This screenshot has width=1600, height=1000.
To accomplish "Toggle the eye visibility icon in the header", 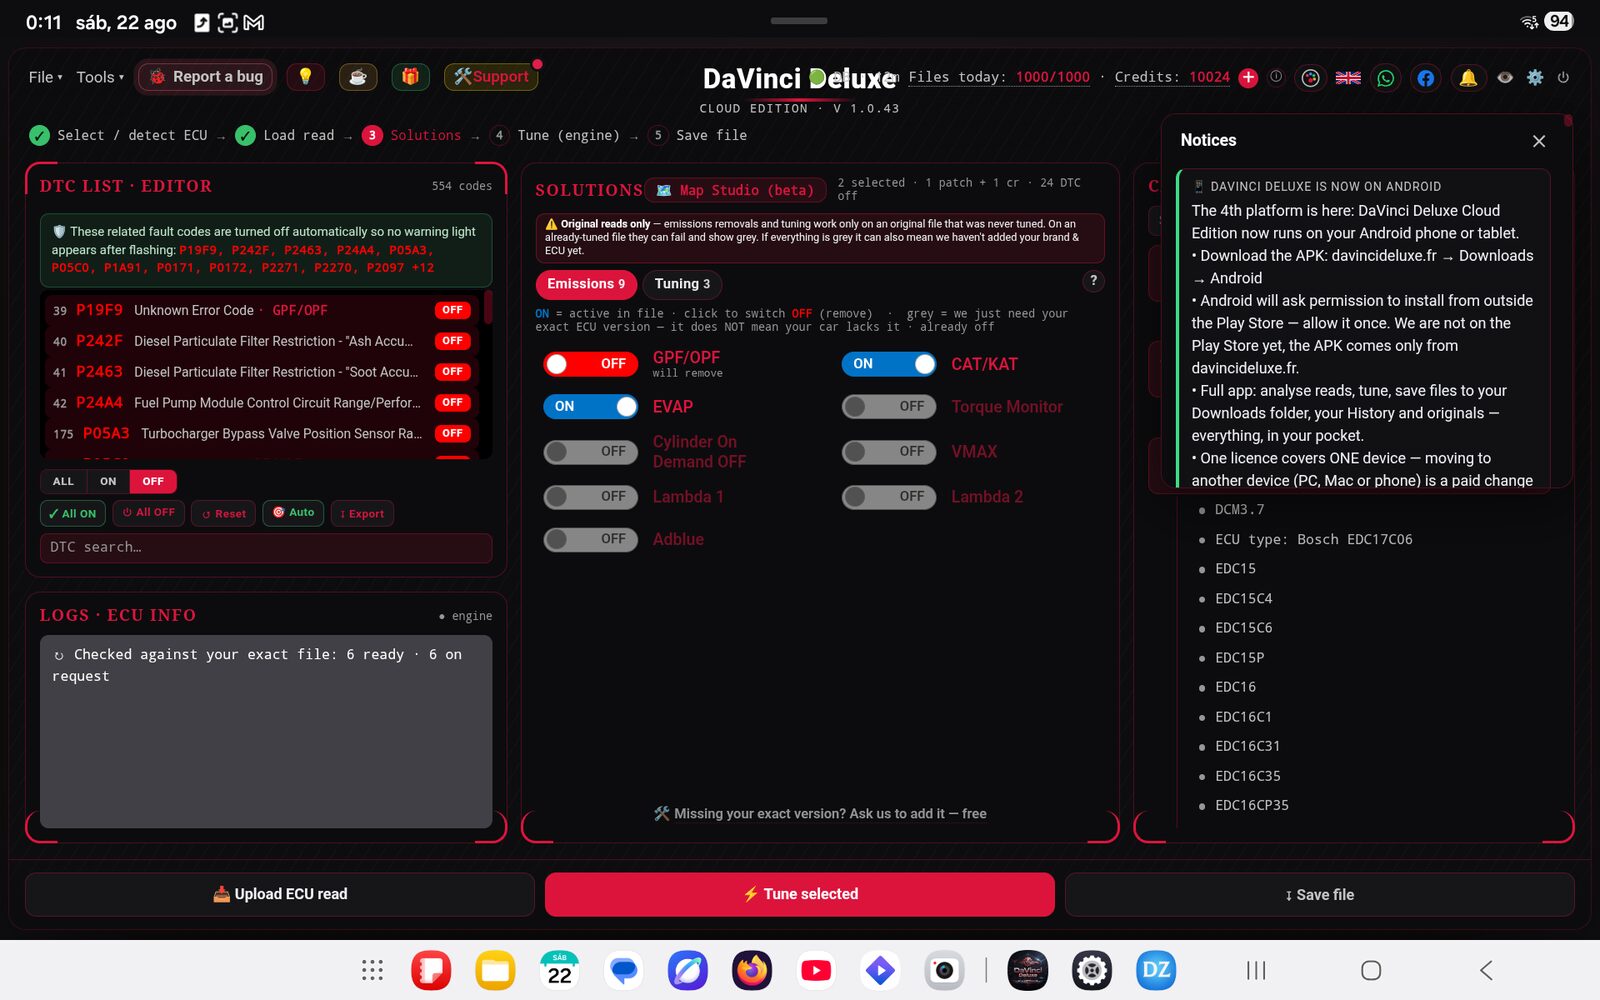I will (1505, 77).
